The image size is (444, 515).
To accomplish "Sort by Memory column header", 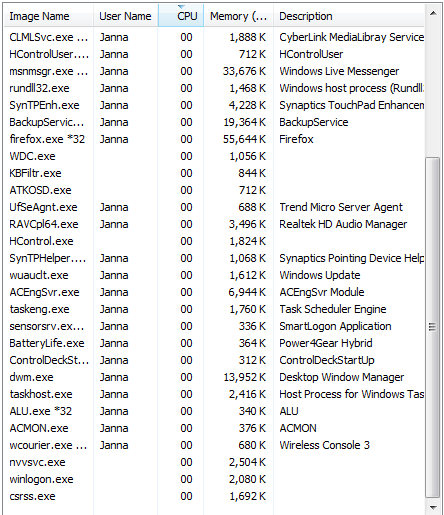I will (x=239, y=16).
